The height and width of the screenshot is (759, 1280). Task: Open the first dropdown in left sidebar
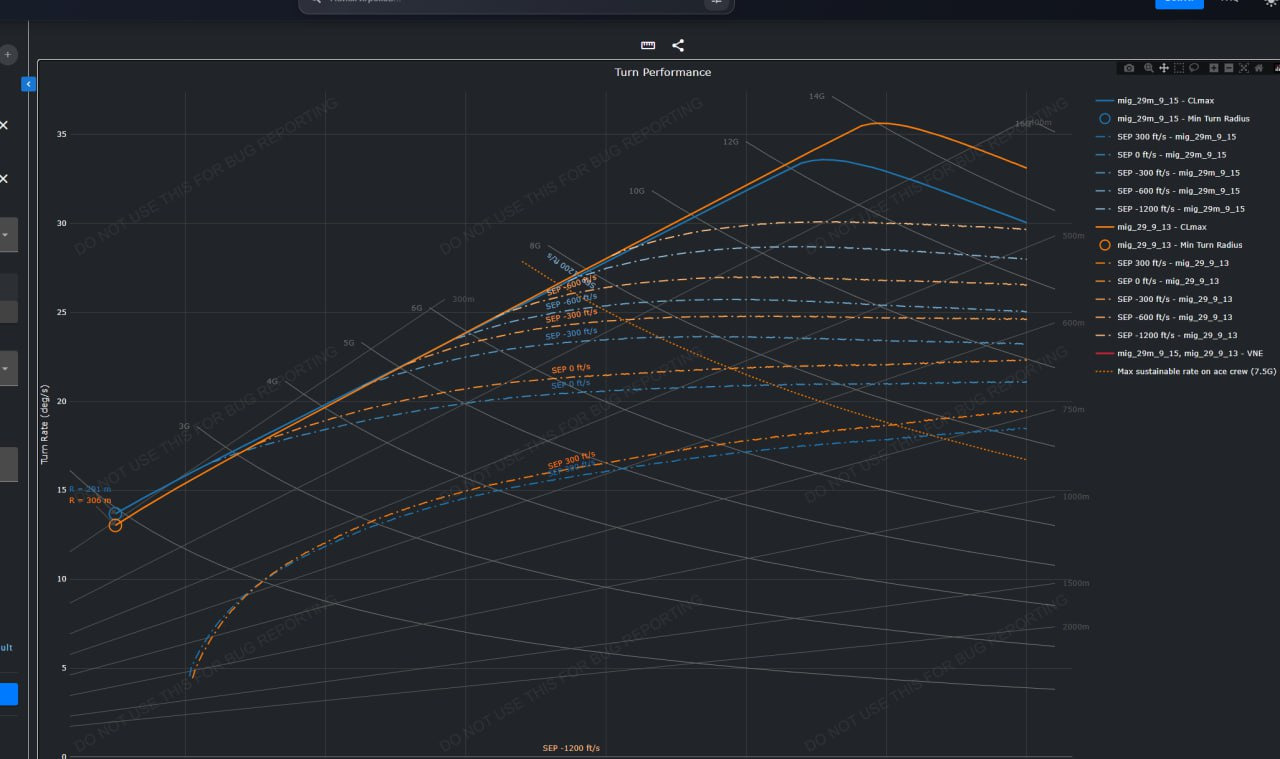click(6, 236)
